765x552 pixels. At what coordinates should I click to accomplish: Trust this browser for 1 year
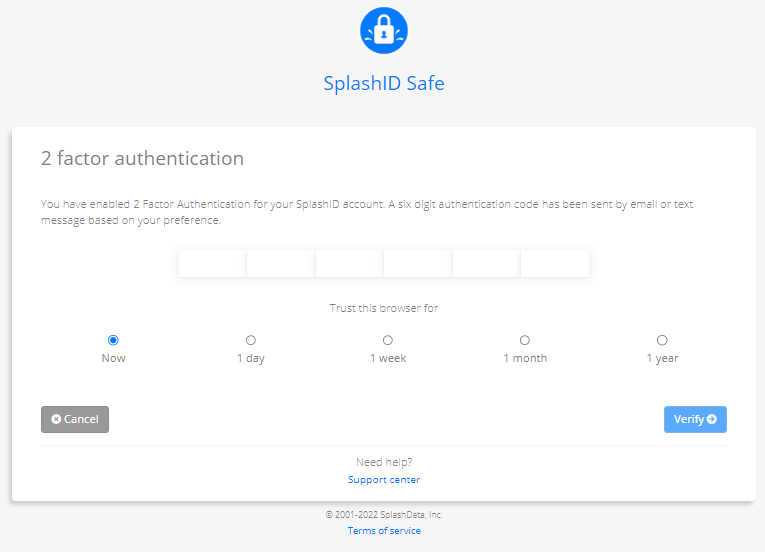[x=662, y=340]
